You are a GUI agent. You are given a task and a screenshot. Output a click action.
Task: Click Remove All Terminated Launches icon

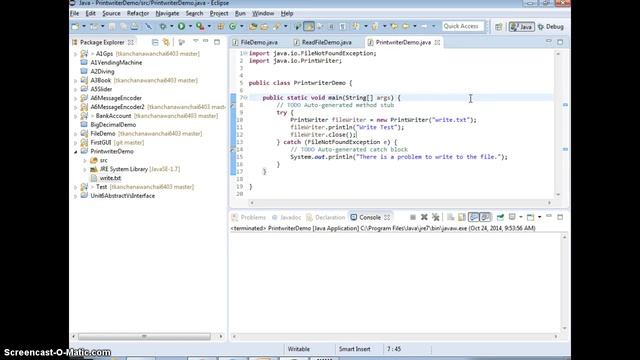tap(436, 217)
